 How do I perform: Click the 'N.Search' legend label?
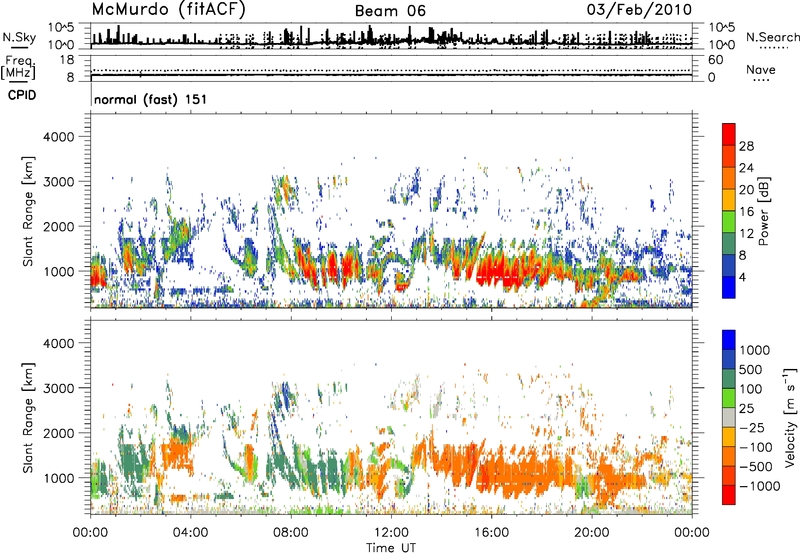click(772, 37)
